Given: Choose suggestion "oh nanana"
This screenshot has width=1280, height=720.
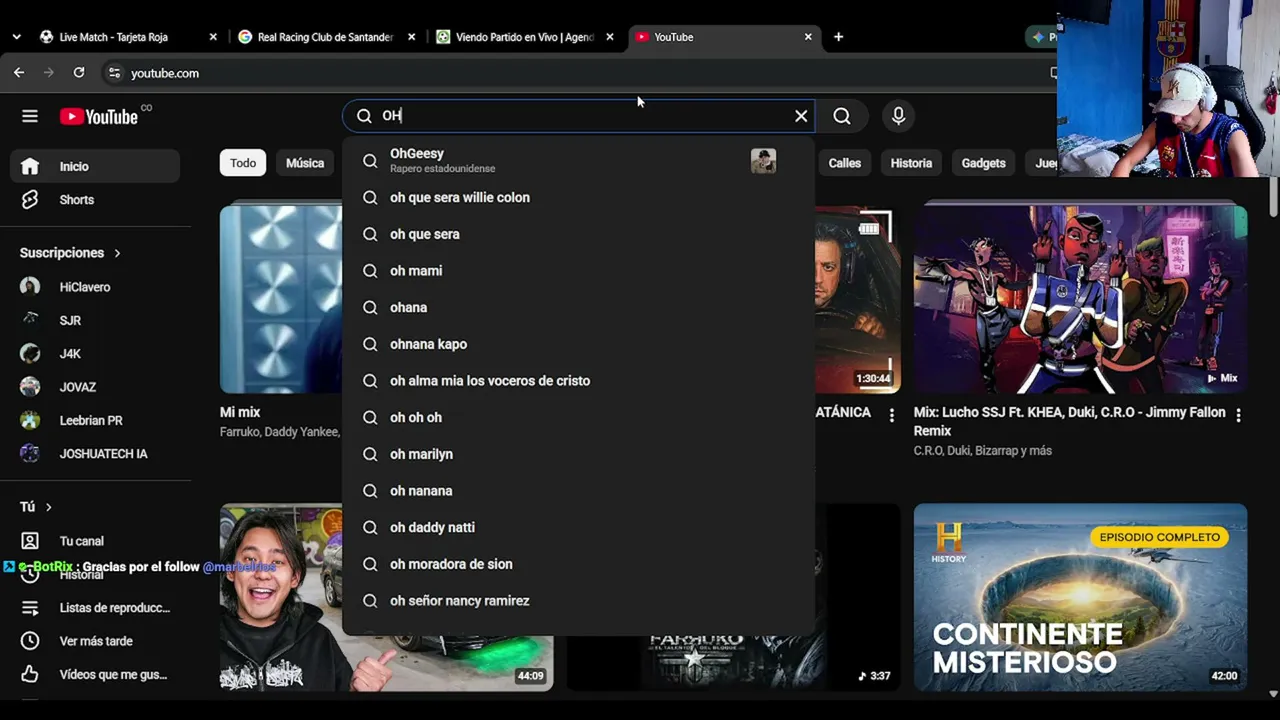Looking at the screenshot, I should click(x=578, y=491).
